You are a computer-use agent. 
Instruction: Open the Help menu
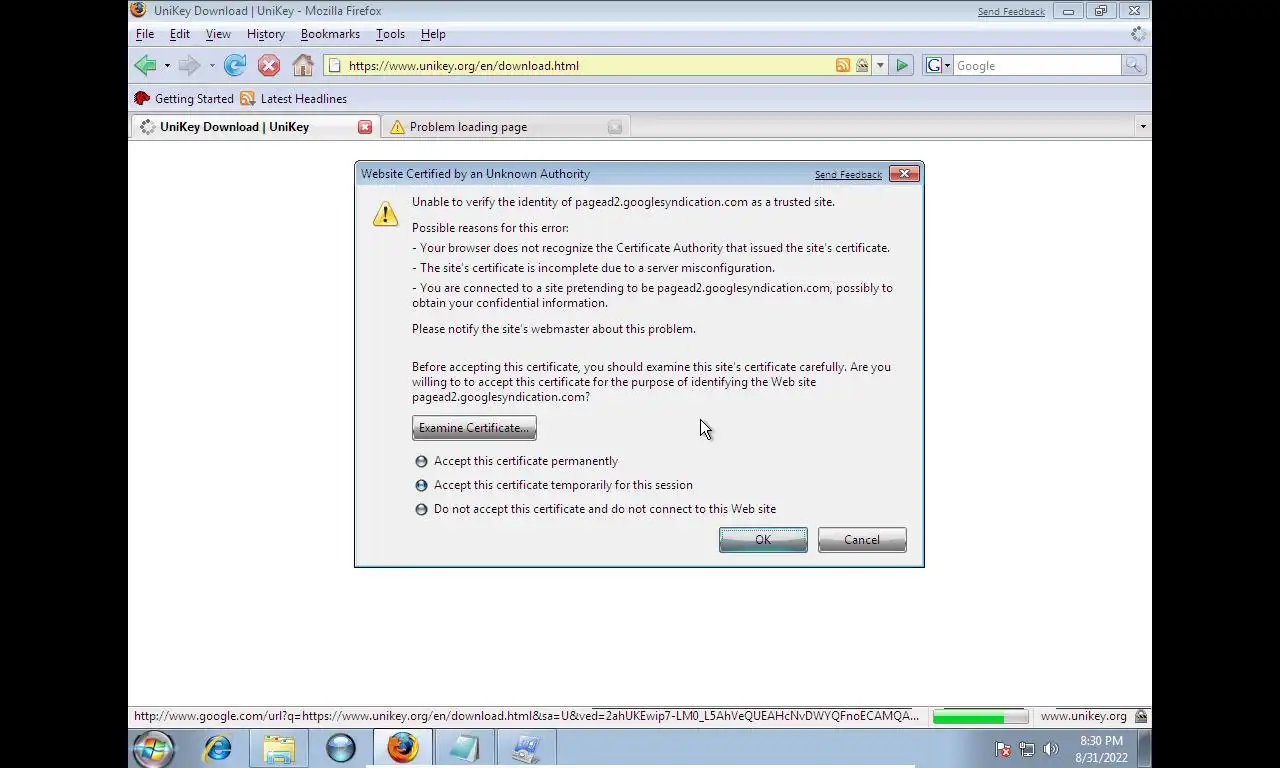click(x=433, y=34)
